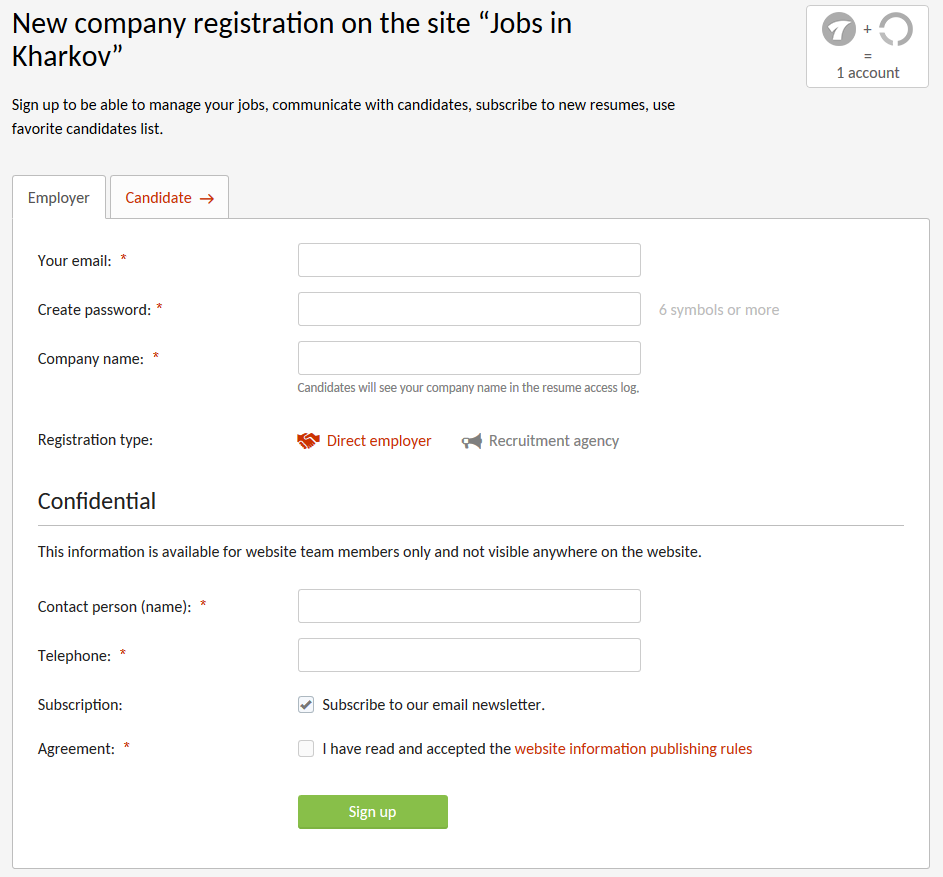Viewport: 943px width, 877px height.
Task: Click the arrow icon on the Candidate tab
Action: (207, 199)
